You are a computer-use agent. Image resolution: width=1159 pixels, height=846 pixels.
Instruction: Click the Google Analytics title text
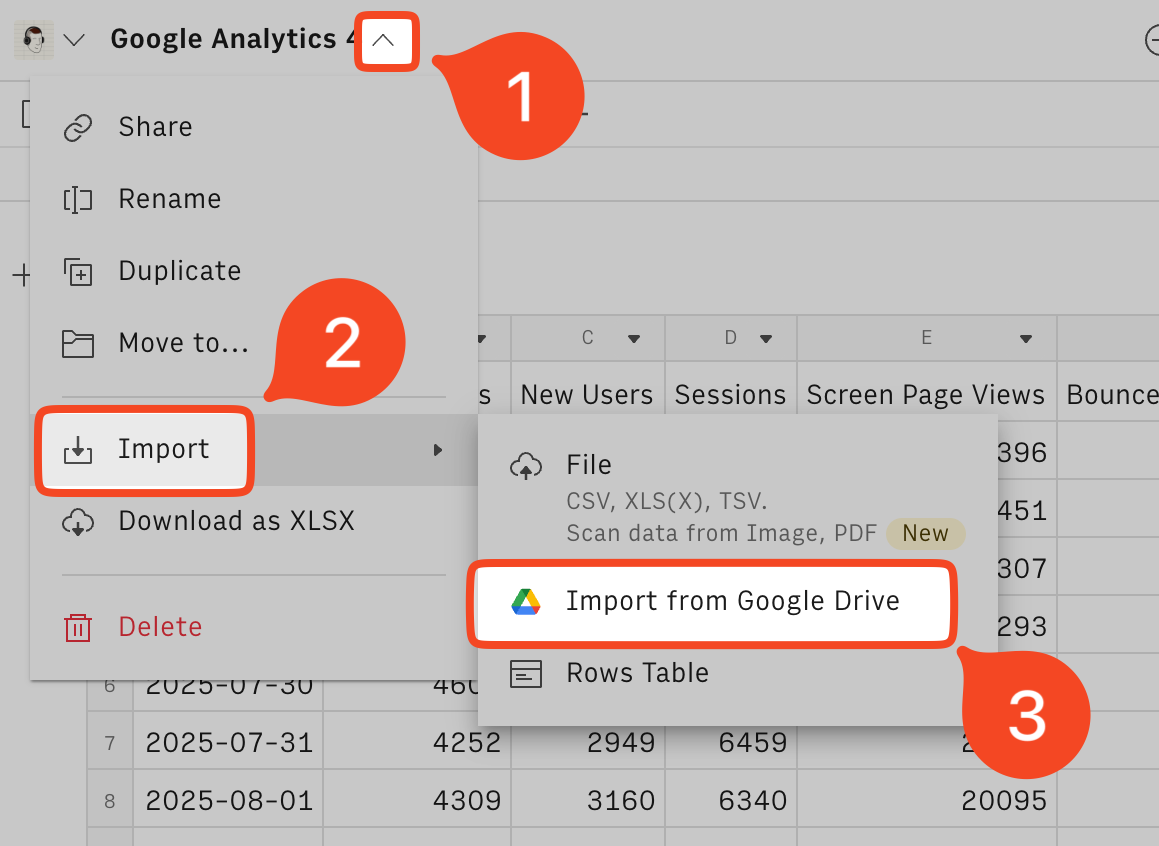tap(233, 39)
